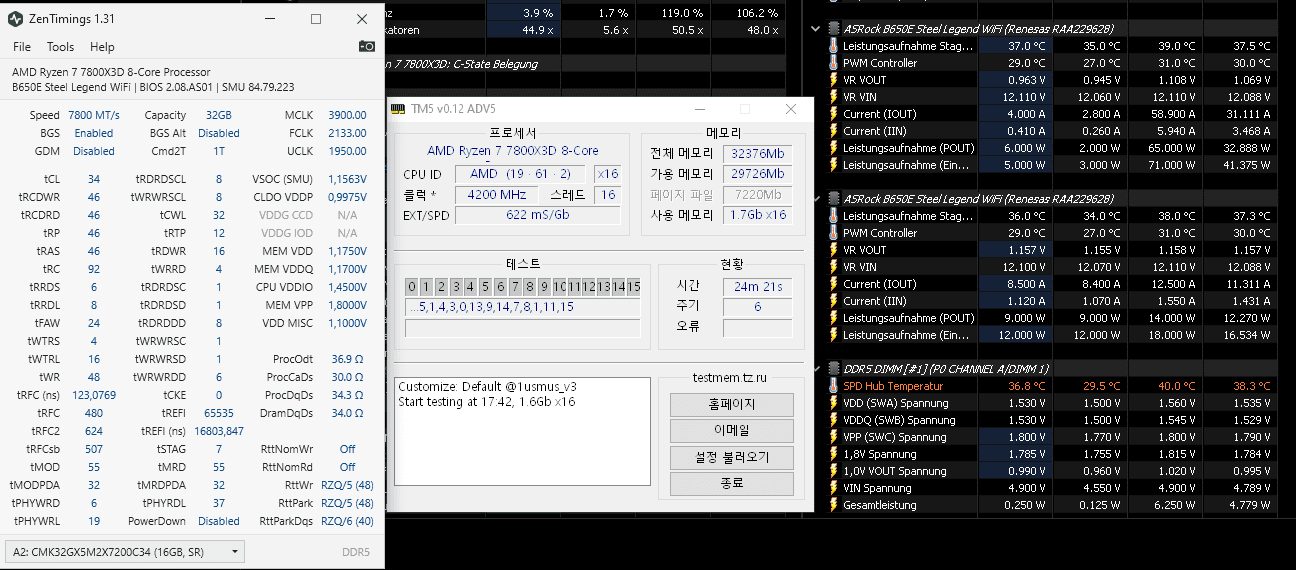Open the ZenTimings Tools menu
The width and height of the screenshot is (1296, 570).
pos(61,47)
